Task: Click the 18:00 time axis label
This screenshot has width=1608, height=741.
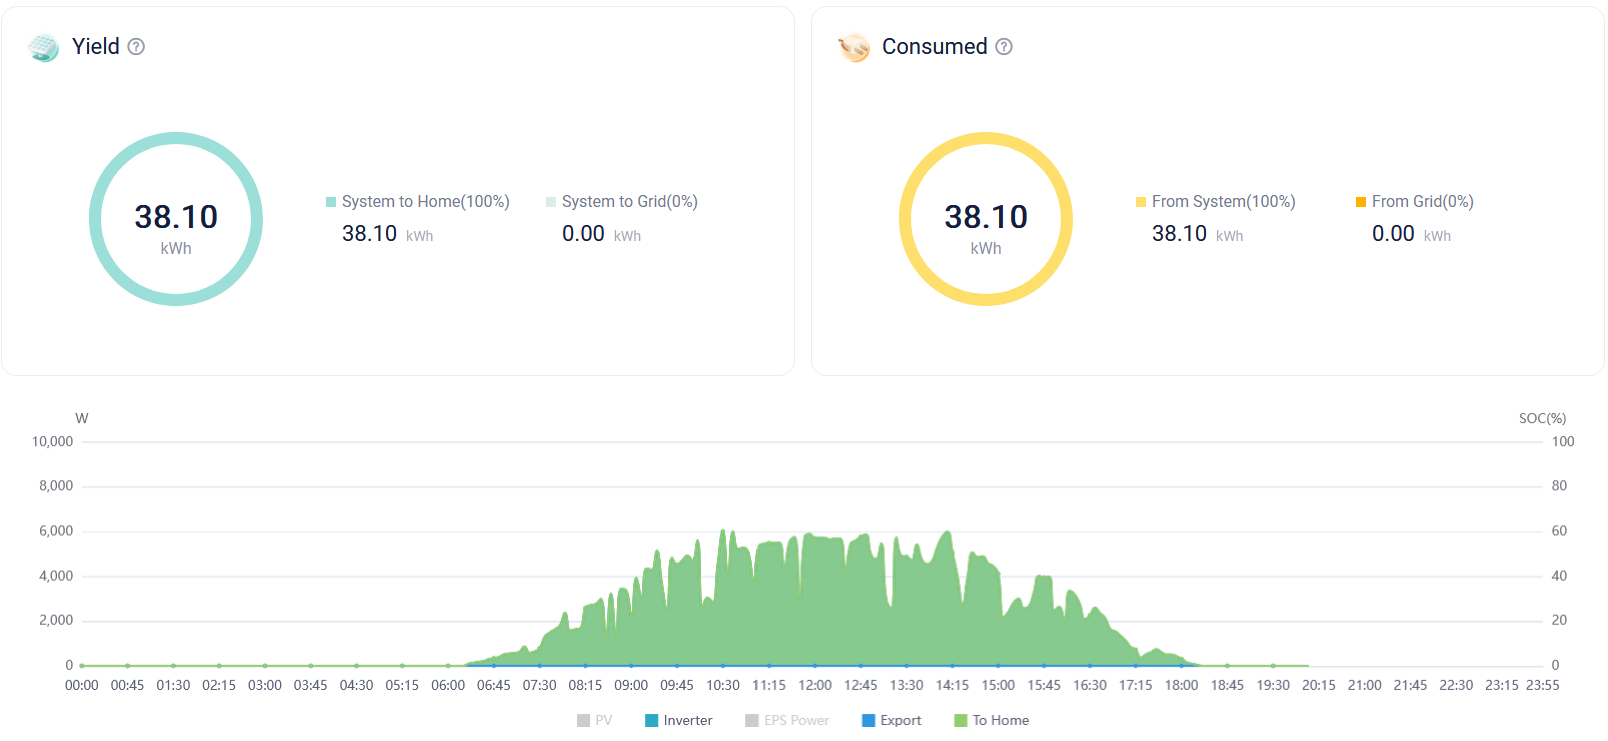Action: tap(1182, 685)
